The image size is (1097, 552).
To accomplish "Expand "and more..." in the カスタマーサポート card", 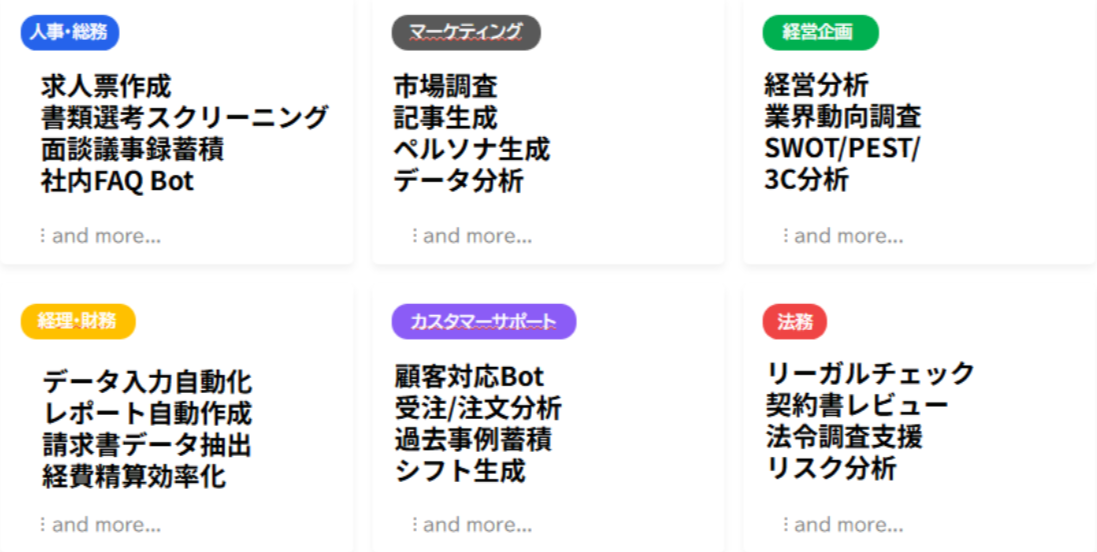I will pyautogui.click(x=476, y=524).
